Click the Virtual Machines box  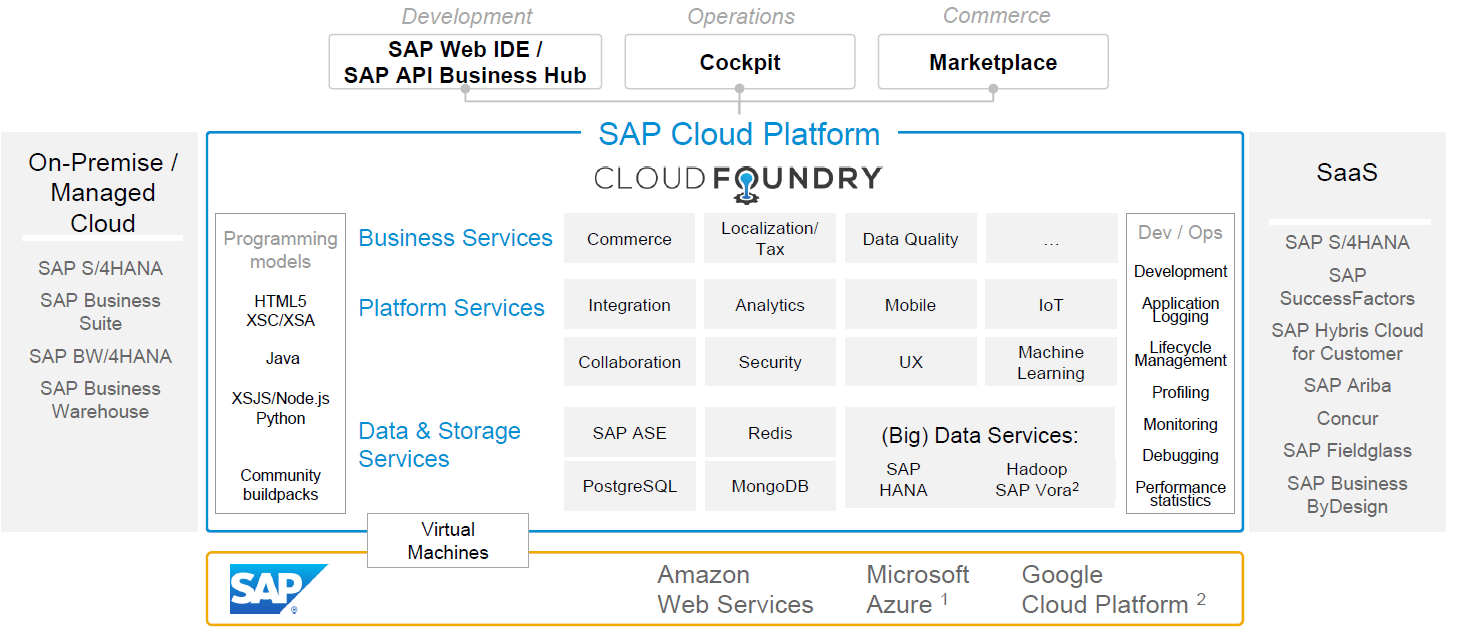pyautogui.click(x=447, y=541)
